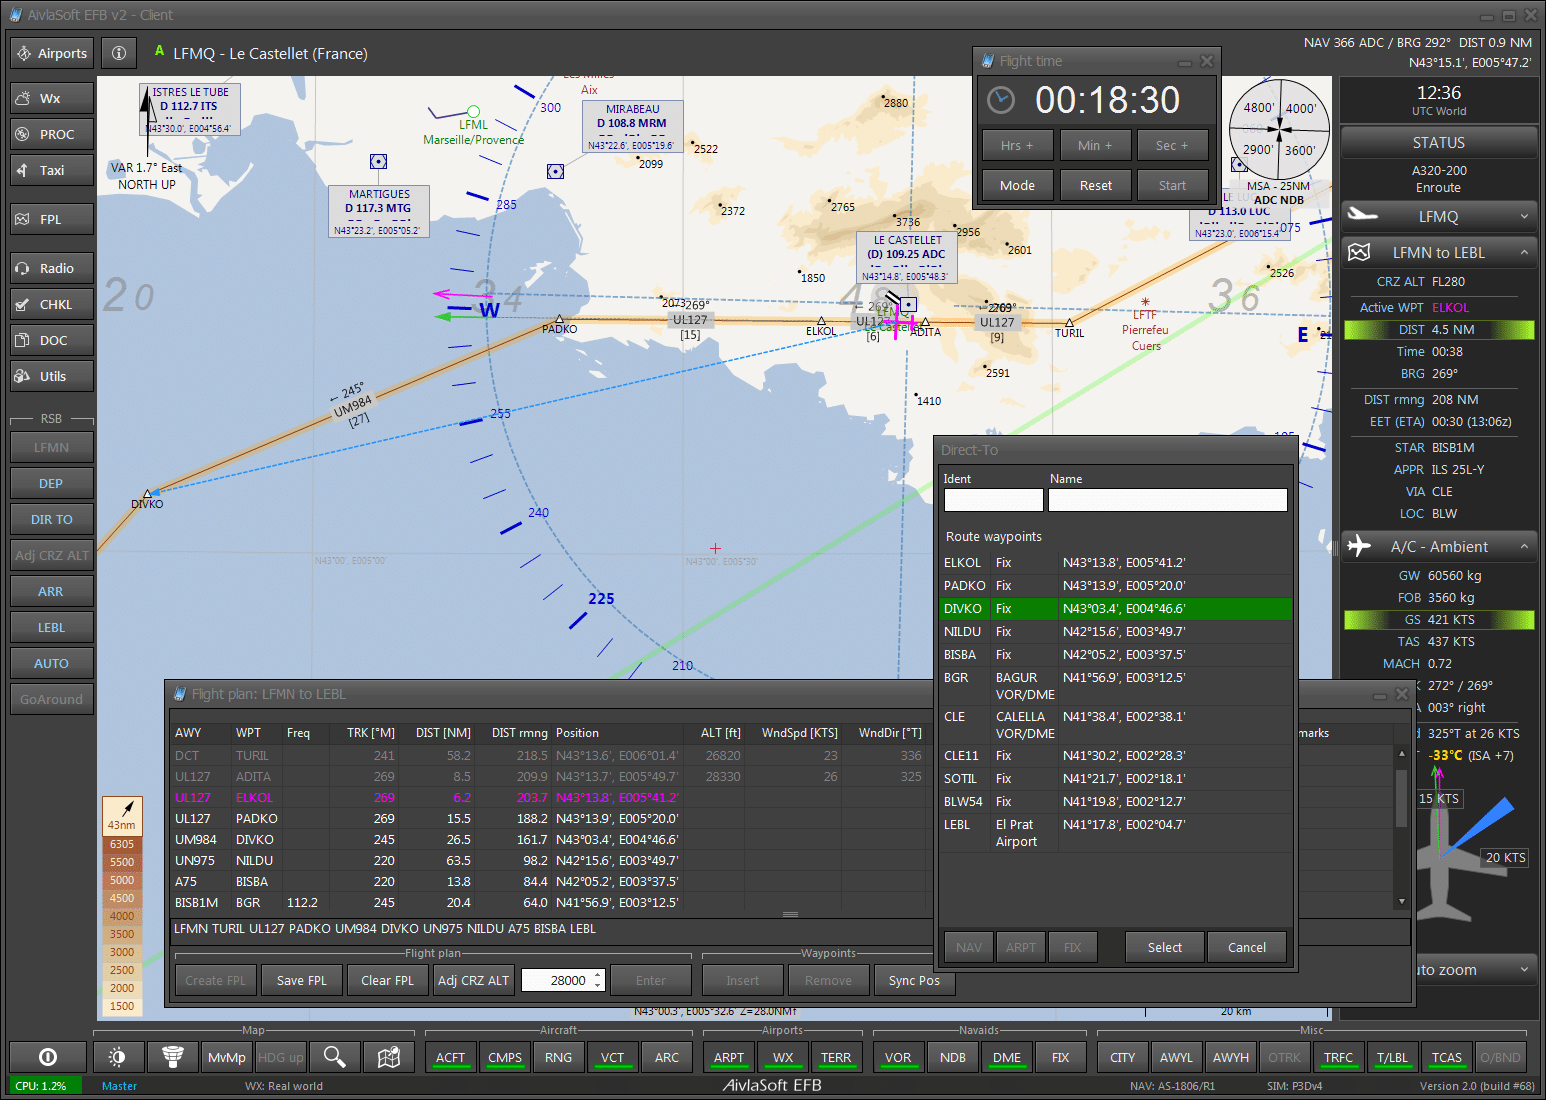Collapse the A/C - Ambient section

click(1524, 547)
